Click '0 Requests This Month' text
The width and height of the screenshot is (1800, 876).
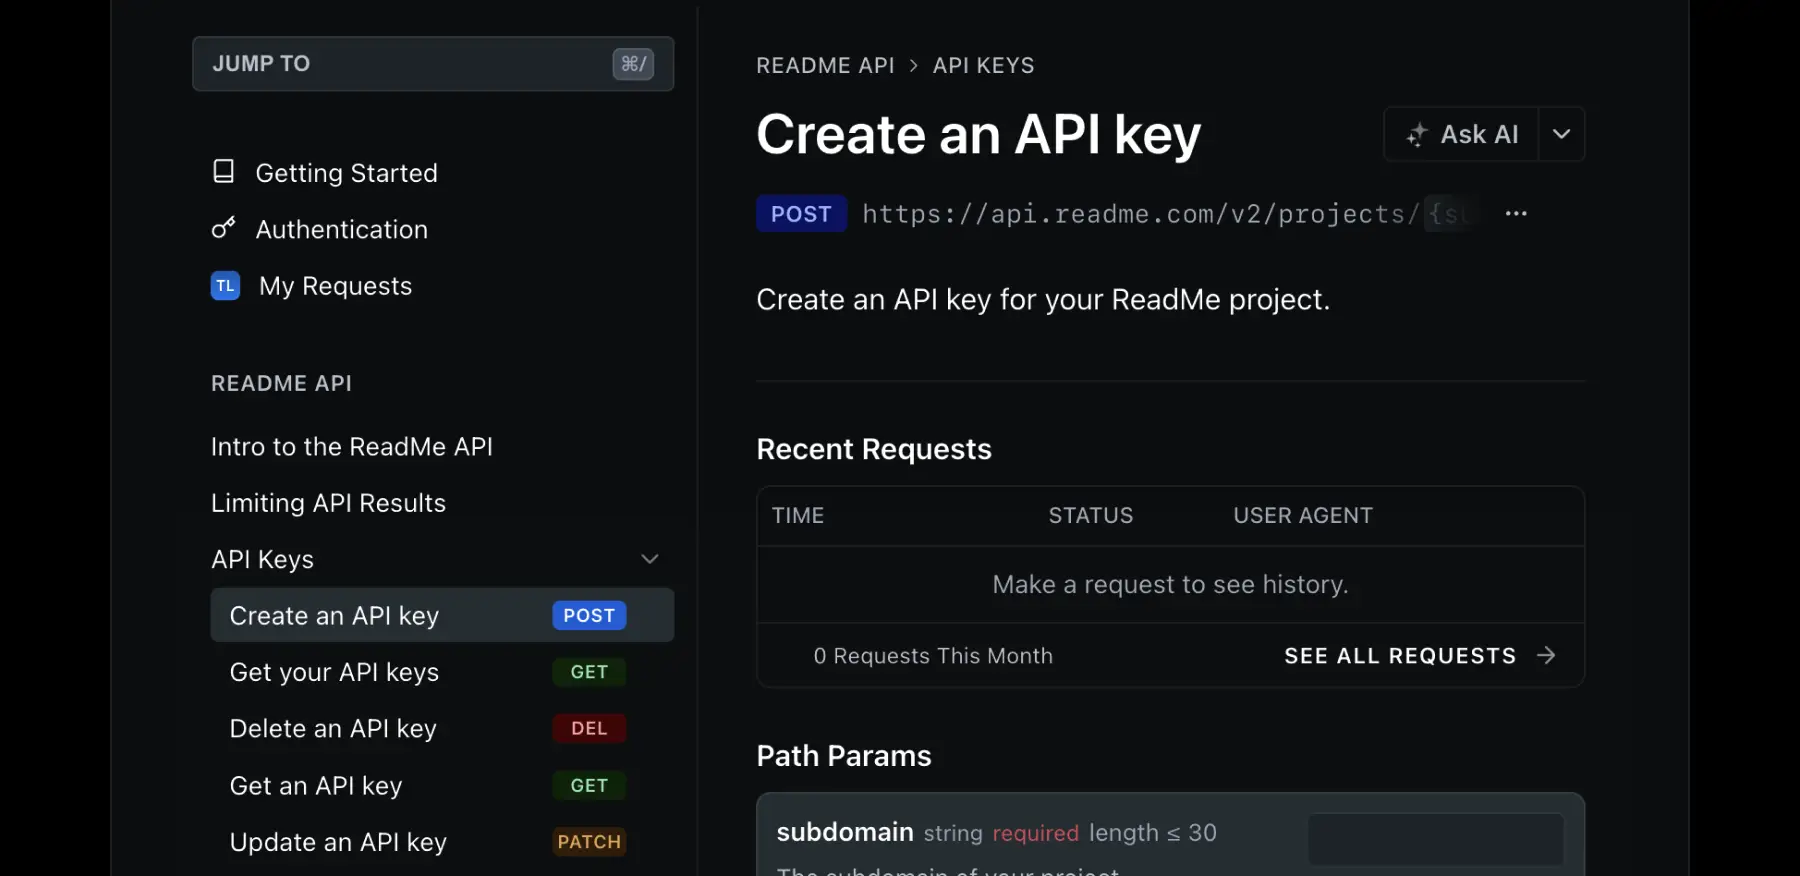click(932, 656)
